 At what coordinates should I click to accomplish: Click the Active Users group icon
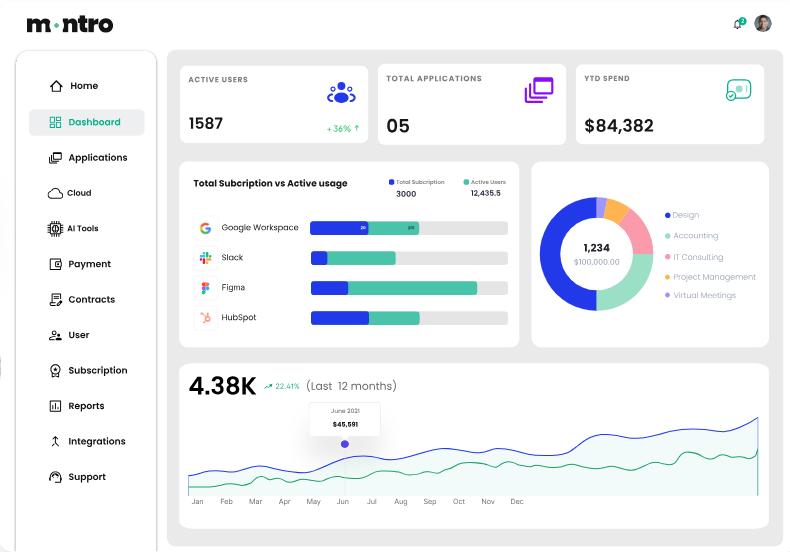point(341,93)
